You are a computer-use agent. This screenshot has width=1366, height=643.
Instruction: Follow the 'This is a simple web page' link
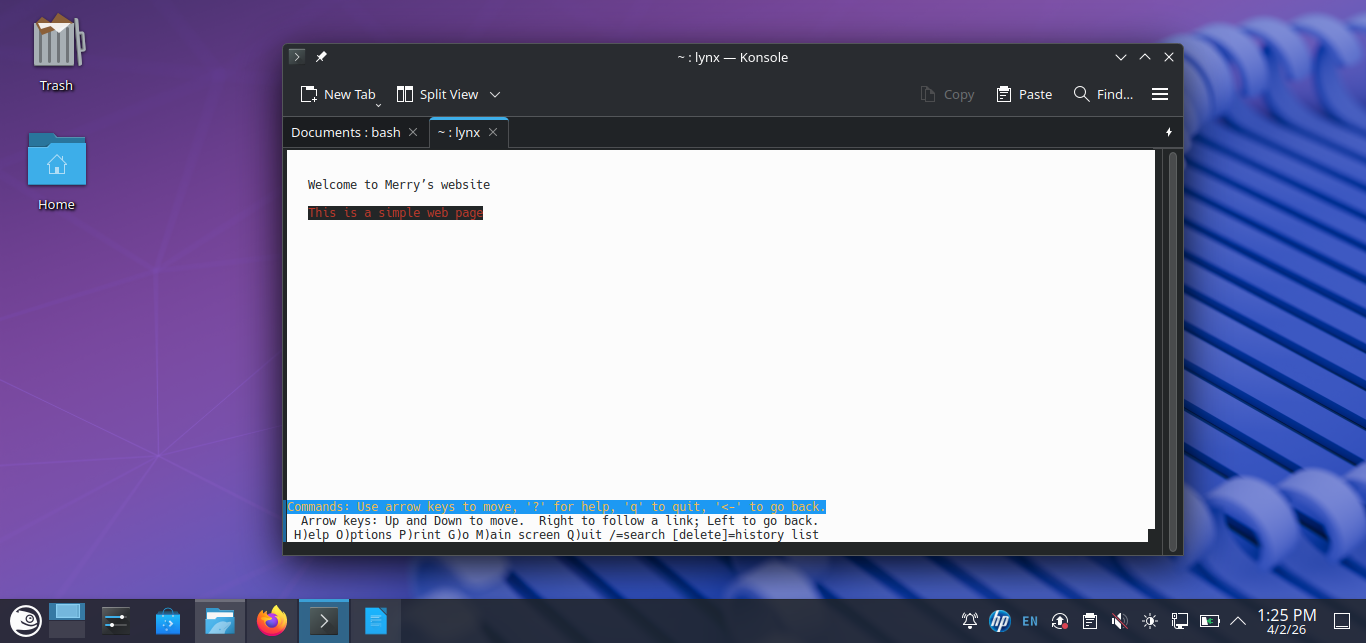coord(395,213)
